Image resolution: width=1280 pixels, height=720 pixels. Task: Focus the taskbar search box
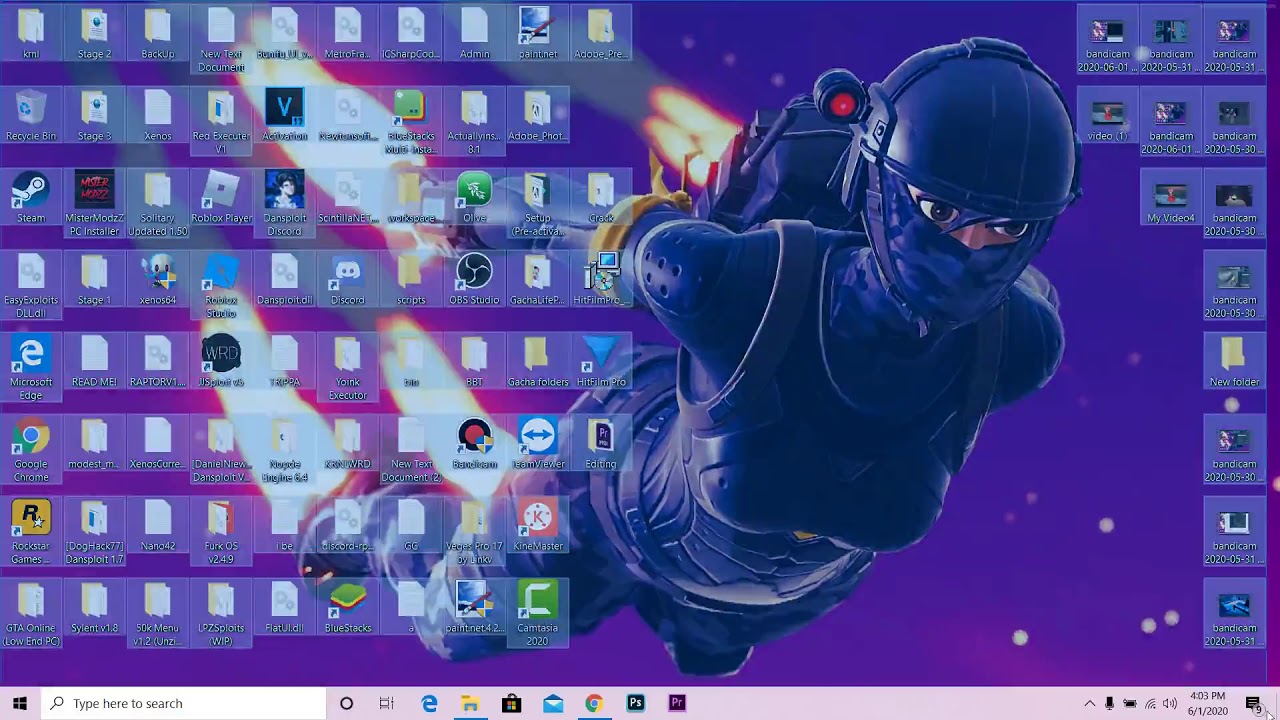184,703
